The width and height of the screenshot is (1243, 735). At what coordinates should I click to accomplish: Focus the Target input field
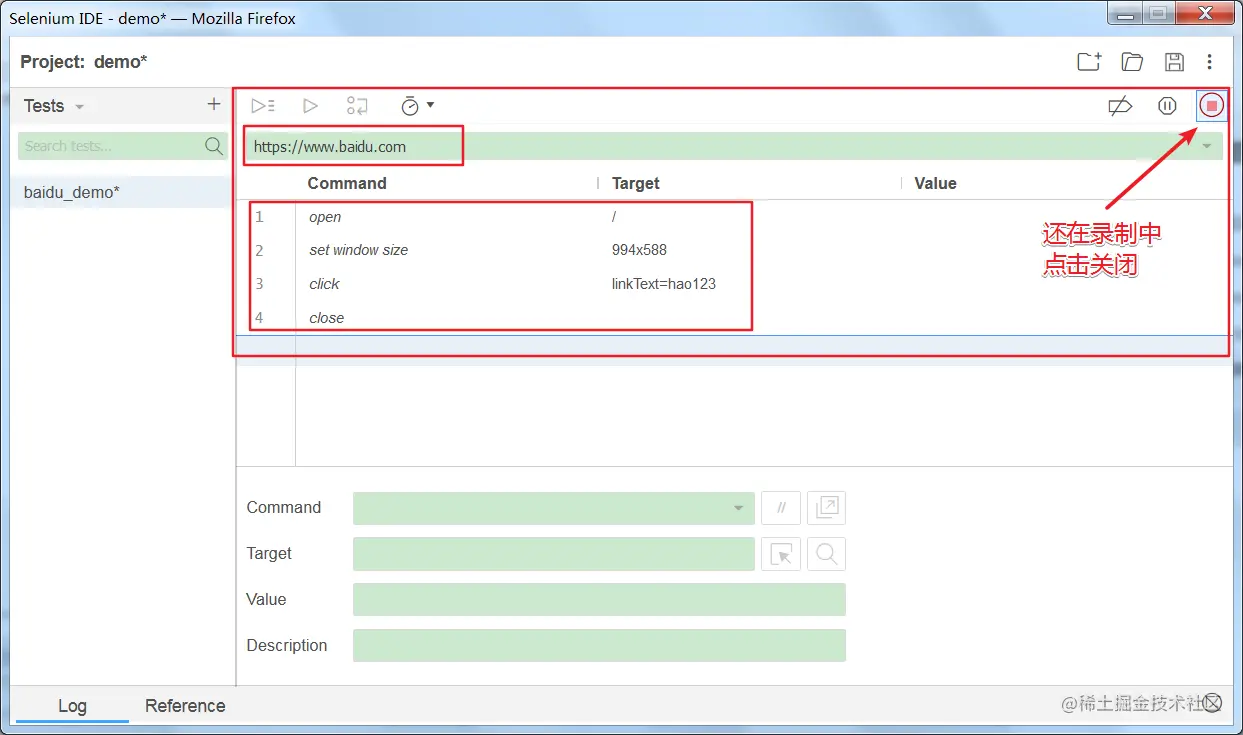pos(554,554)
